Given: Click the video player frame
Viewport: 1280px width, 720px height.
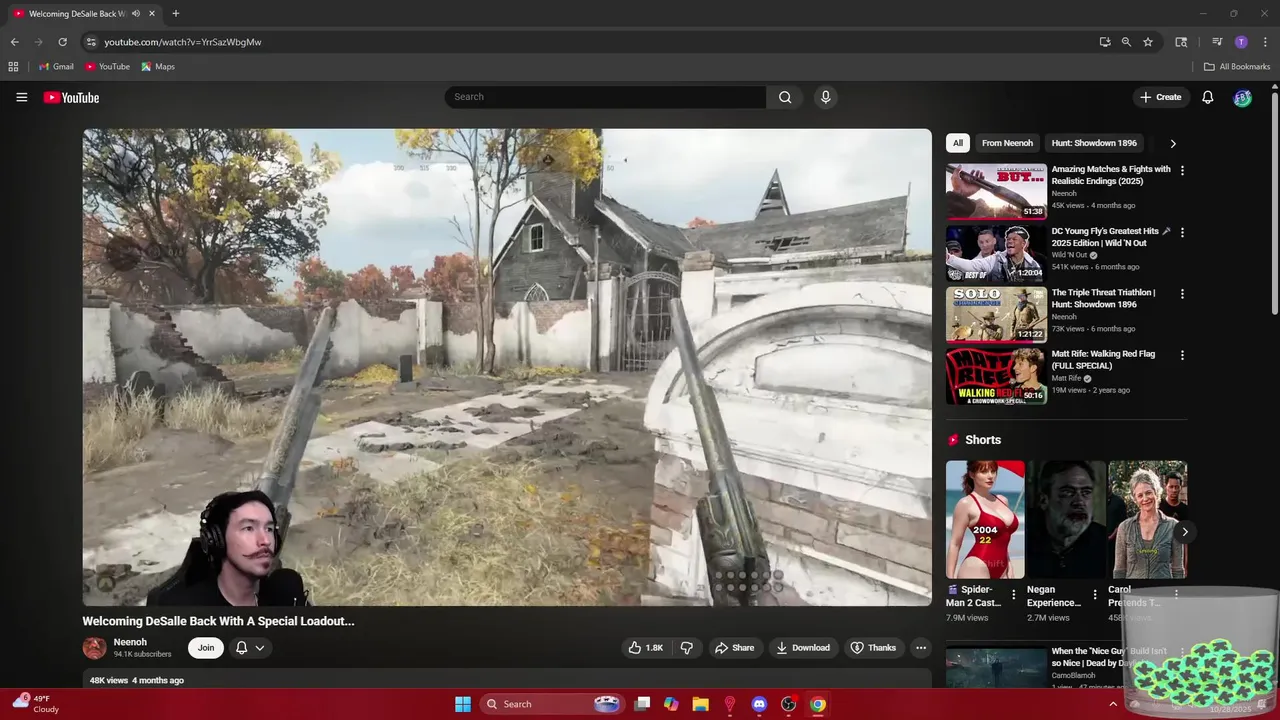Looking at the screenshot, I should click(x=507, y=367).
